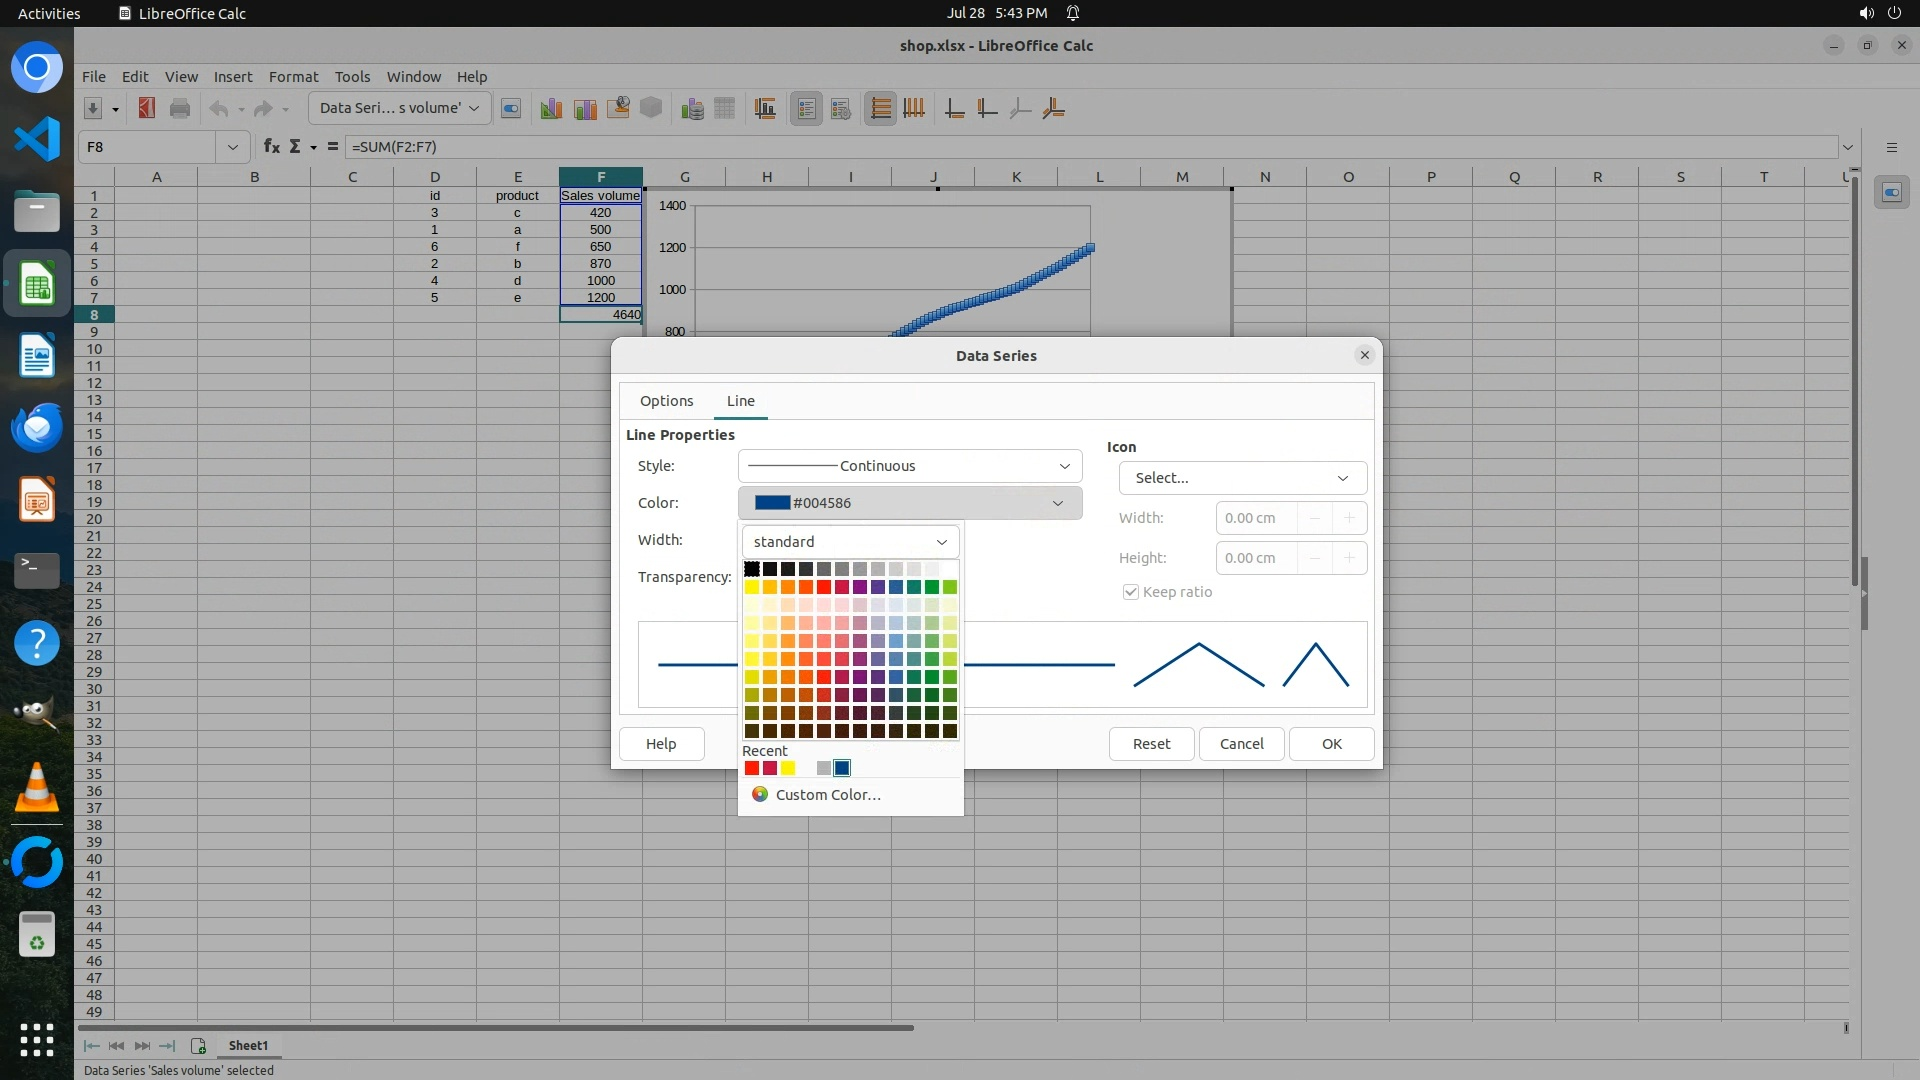Viewport: 1920px width, 1080px height.
Task: Click the Export as PDF icon
Action: pyautogui.click(x=147, y=108)
